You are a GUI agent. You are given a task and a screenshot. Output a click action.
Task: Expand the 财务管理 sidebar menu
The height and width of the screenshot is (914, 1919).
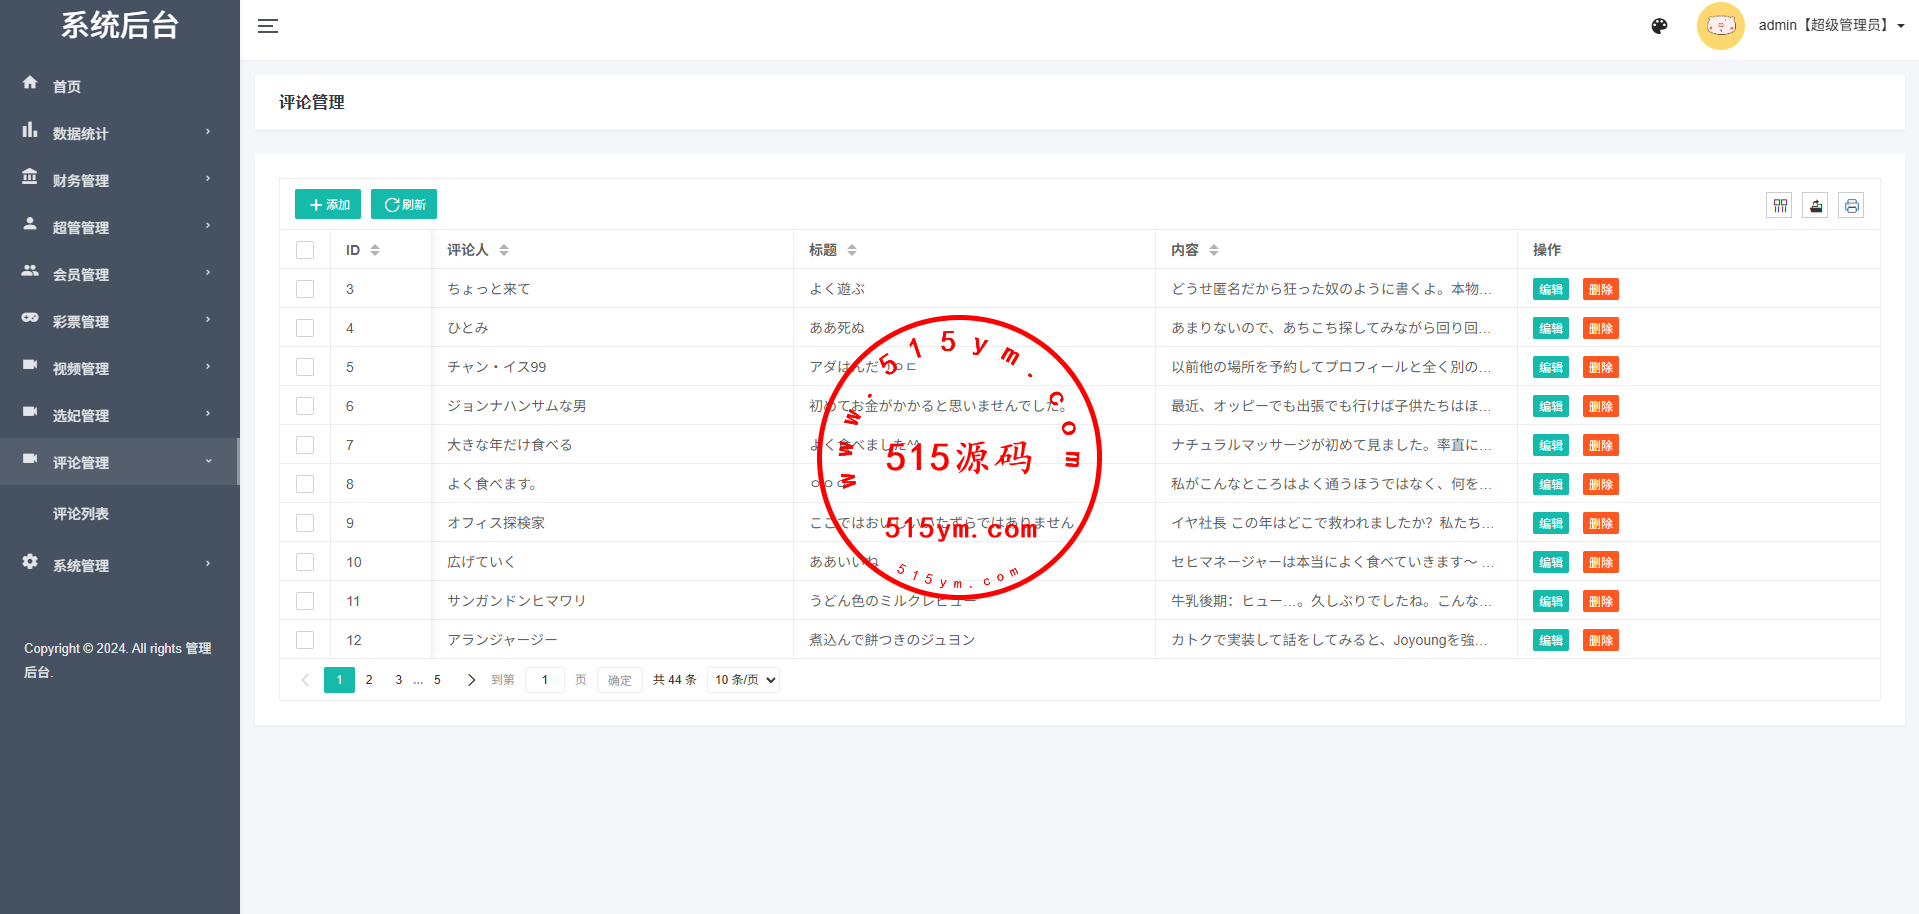pyautogui.click(x=118, y=180)
